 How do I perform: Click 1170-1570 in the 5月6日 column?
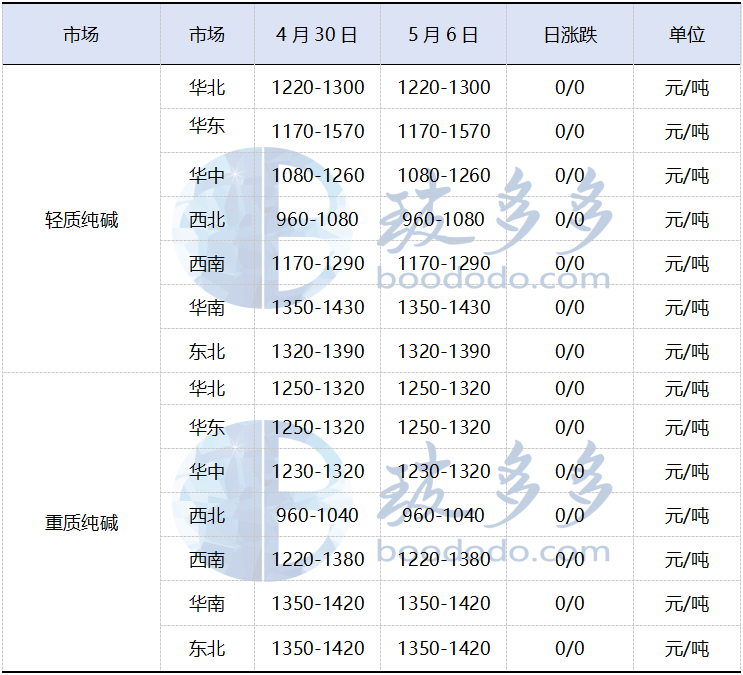(444, 132)
